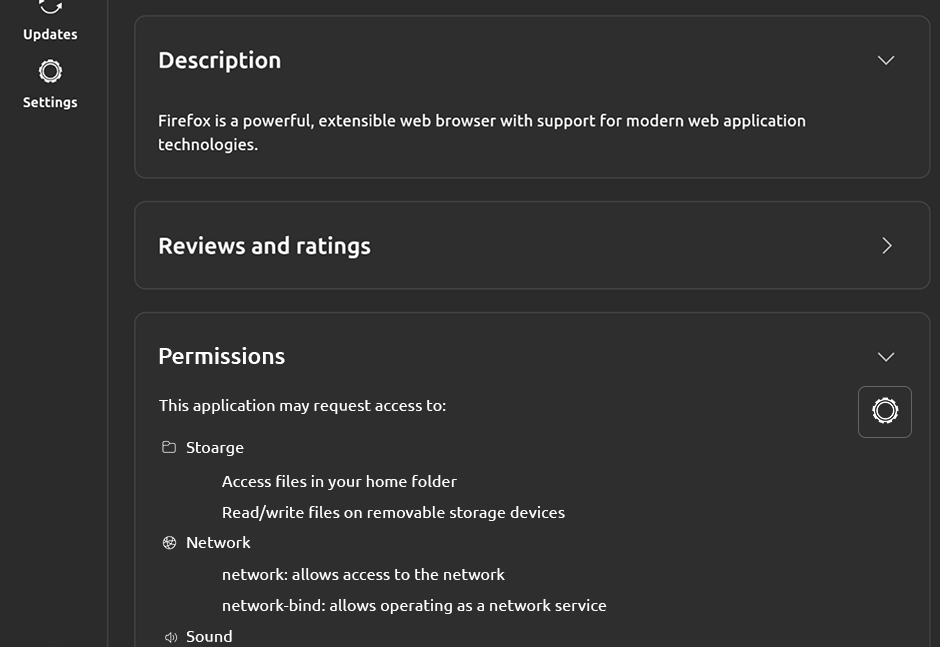This screenshot has width=940, height=647.
Task: Open Reviews and ratings details
Action: click(x=886, y=245)
